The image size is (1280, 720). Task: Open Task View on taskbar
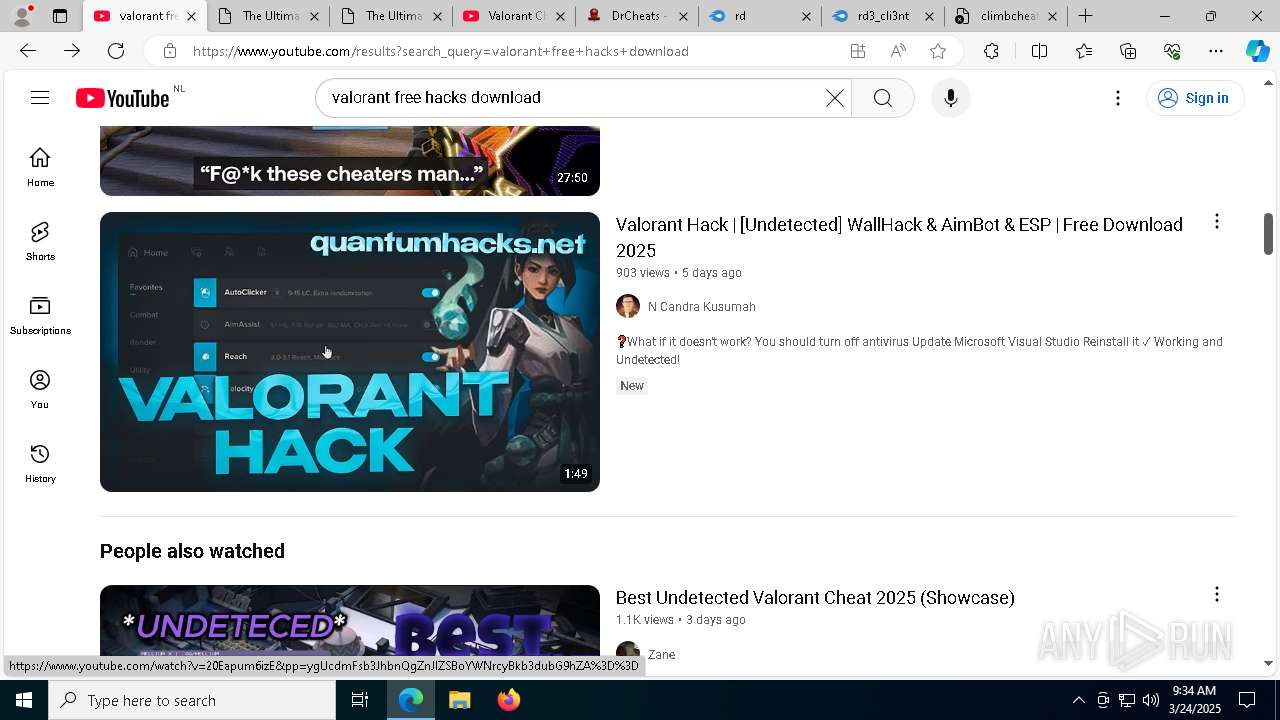click(x=360, y=700)
